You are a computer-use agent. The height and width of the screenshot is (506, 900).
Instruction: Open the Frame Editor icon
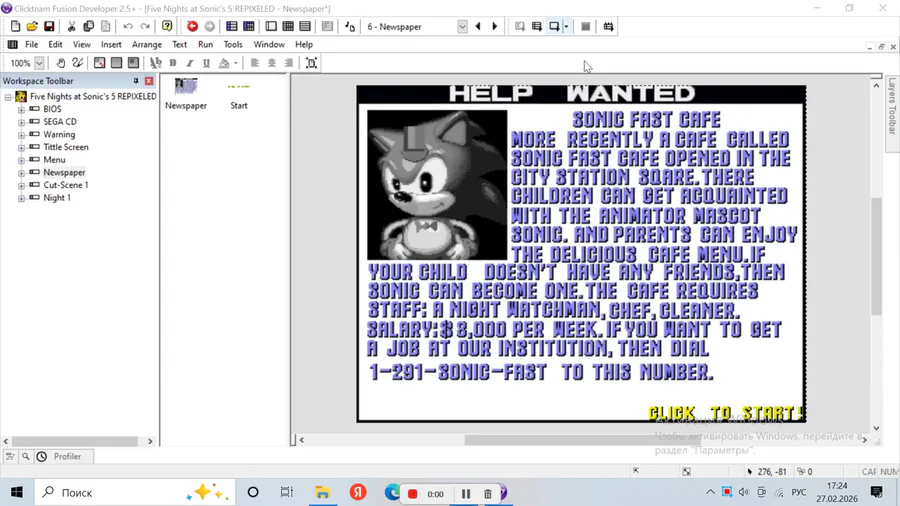point(271,26)
